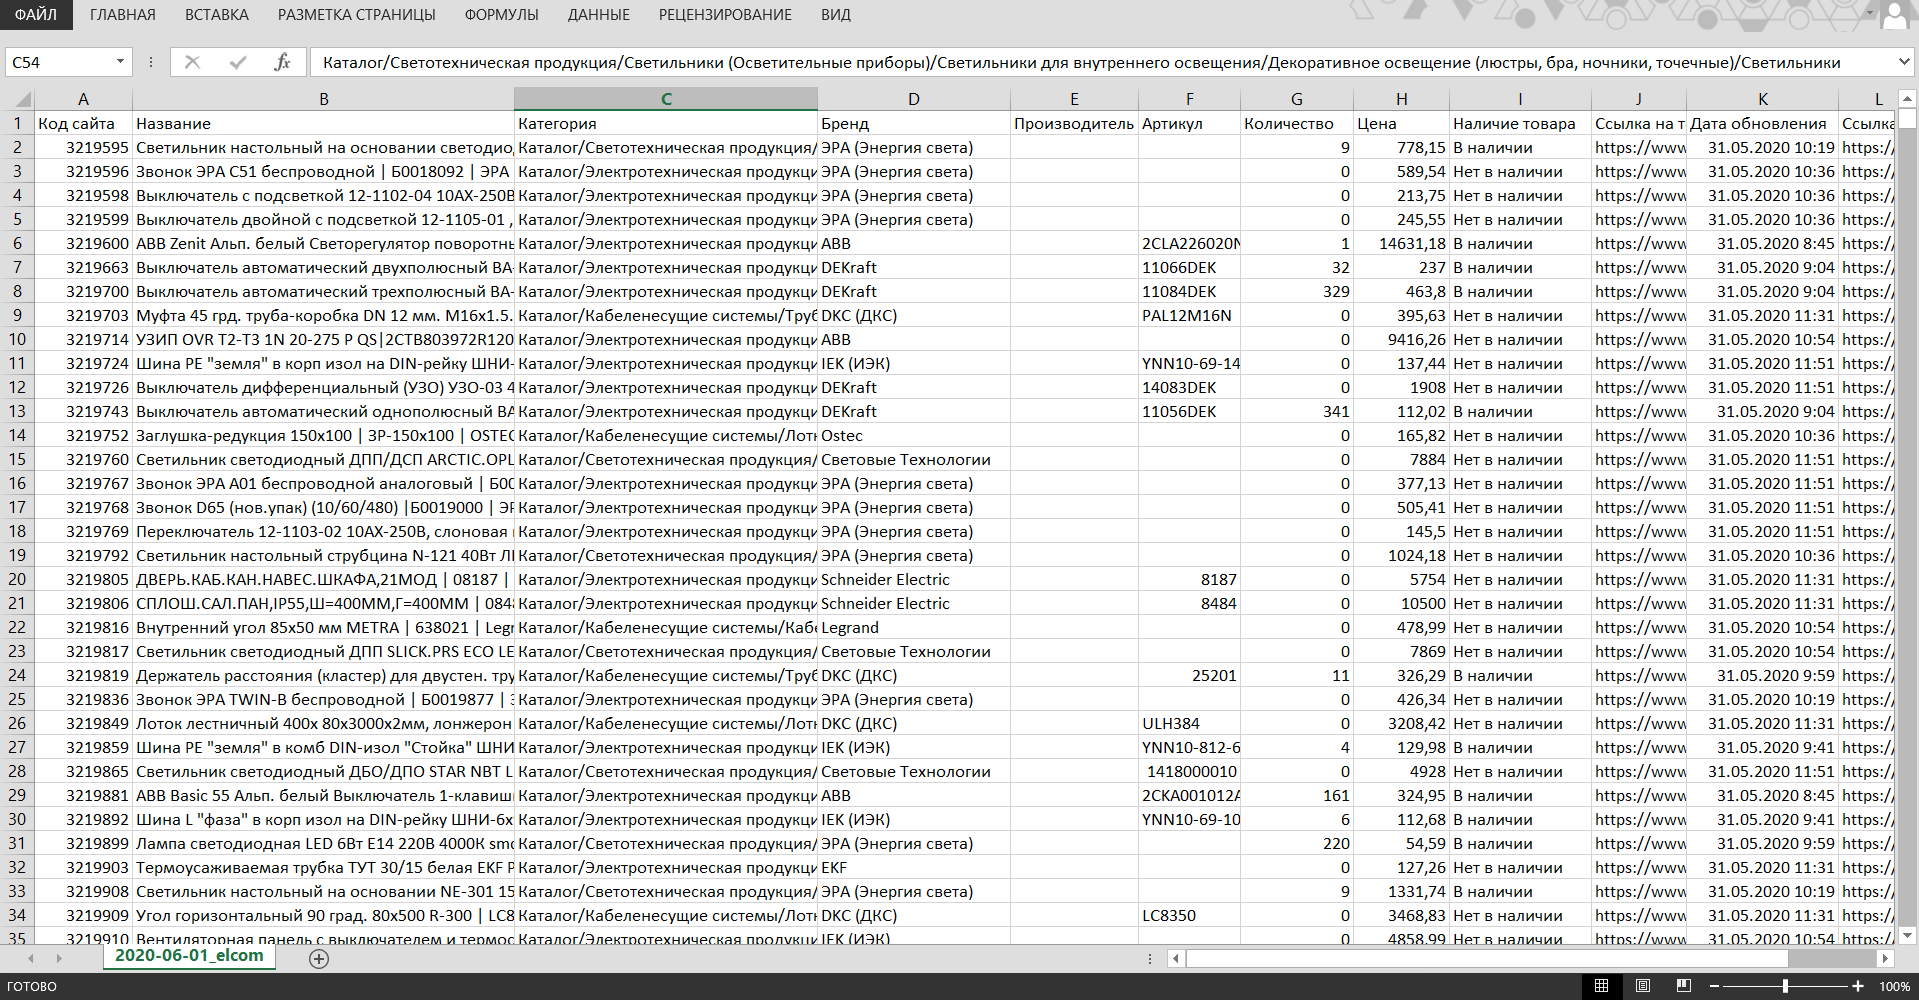Select the Legrand brand cell
This screenshot has height=1000, width=1919.
tap(913, 628)
